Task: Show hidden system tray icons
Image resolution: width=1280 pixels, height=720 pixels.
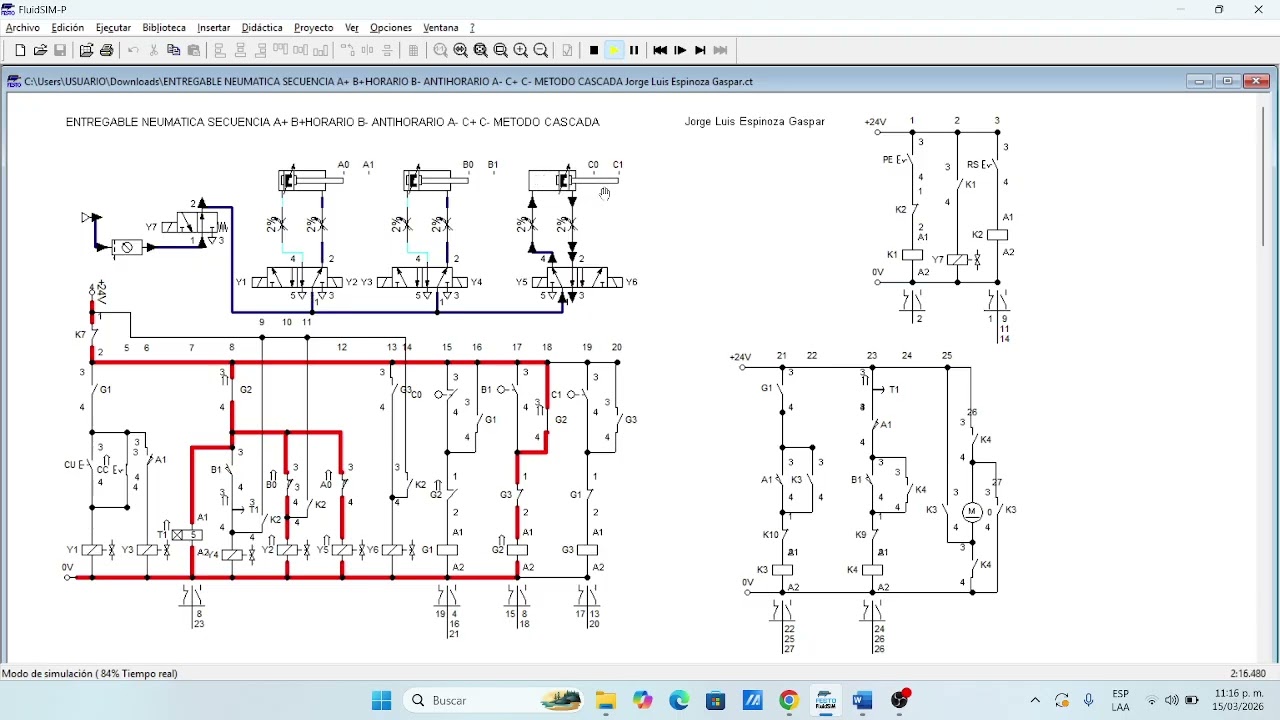Action: point(1035,701)
